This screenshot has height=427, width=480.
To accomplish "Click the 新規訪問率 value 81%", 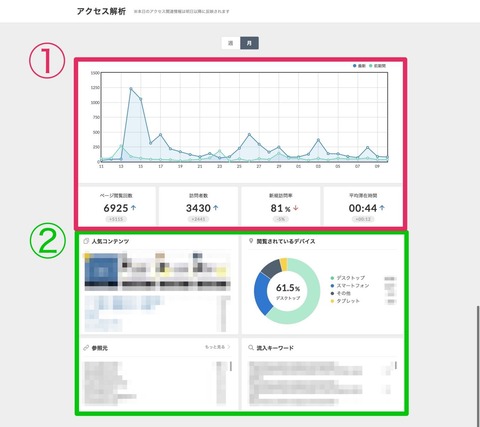I will click(x=280, y=209).
